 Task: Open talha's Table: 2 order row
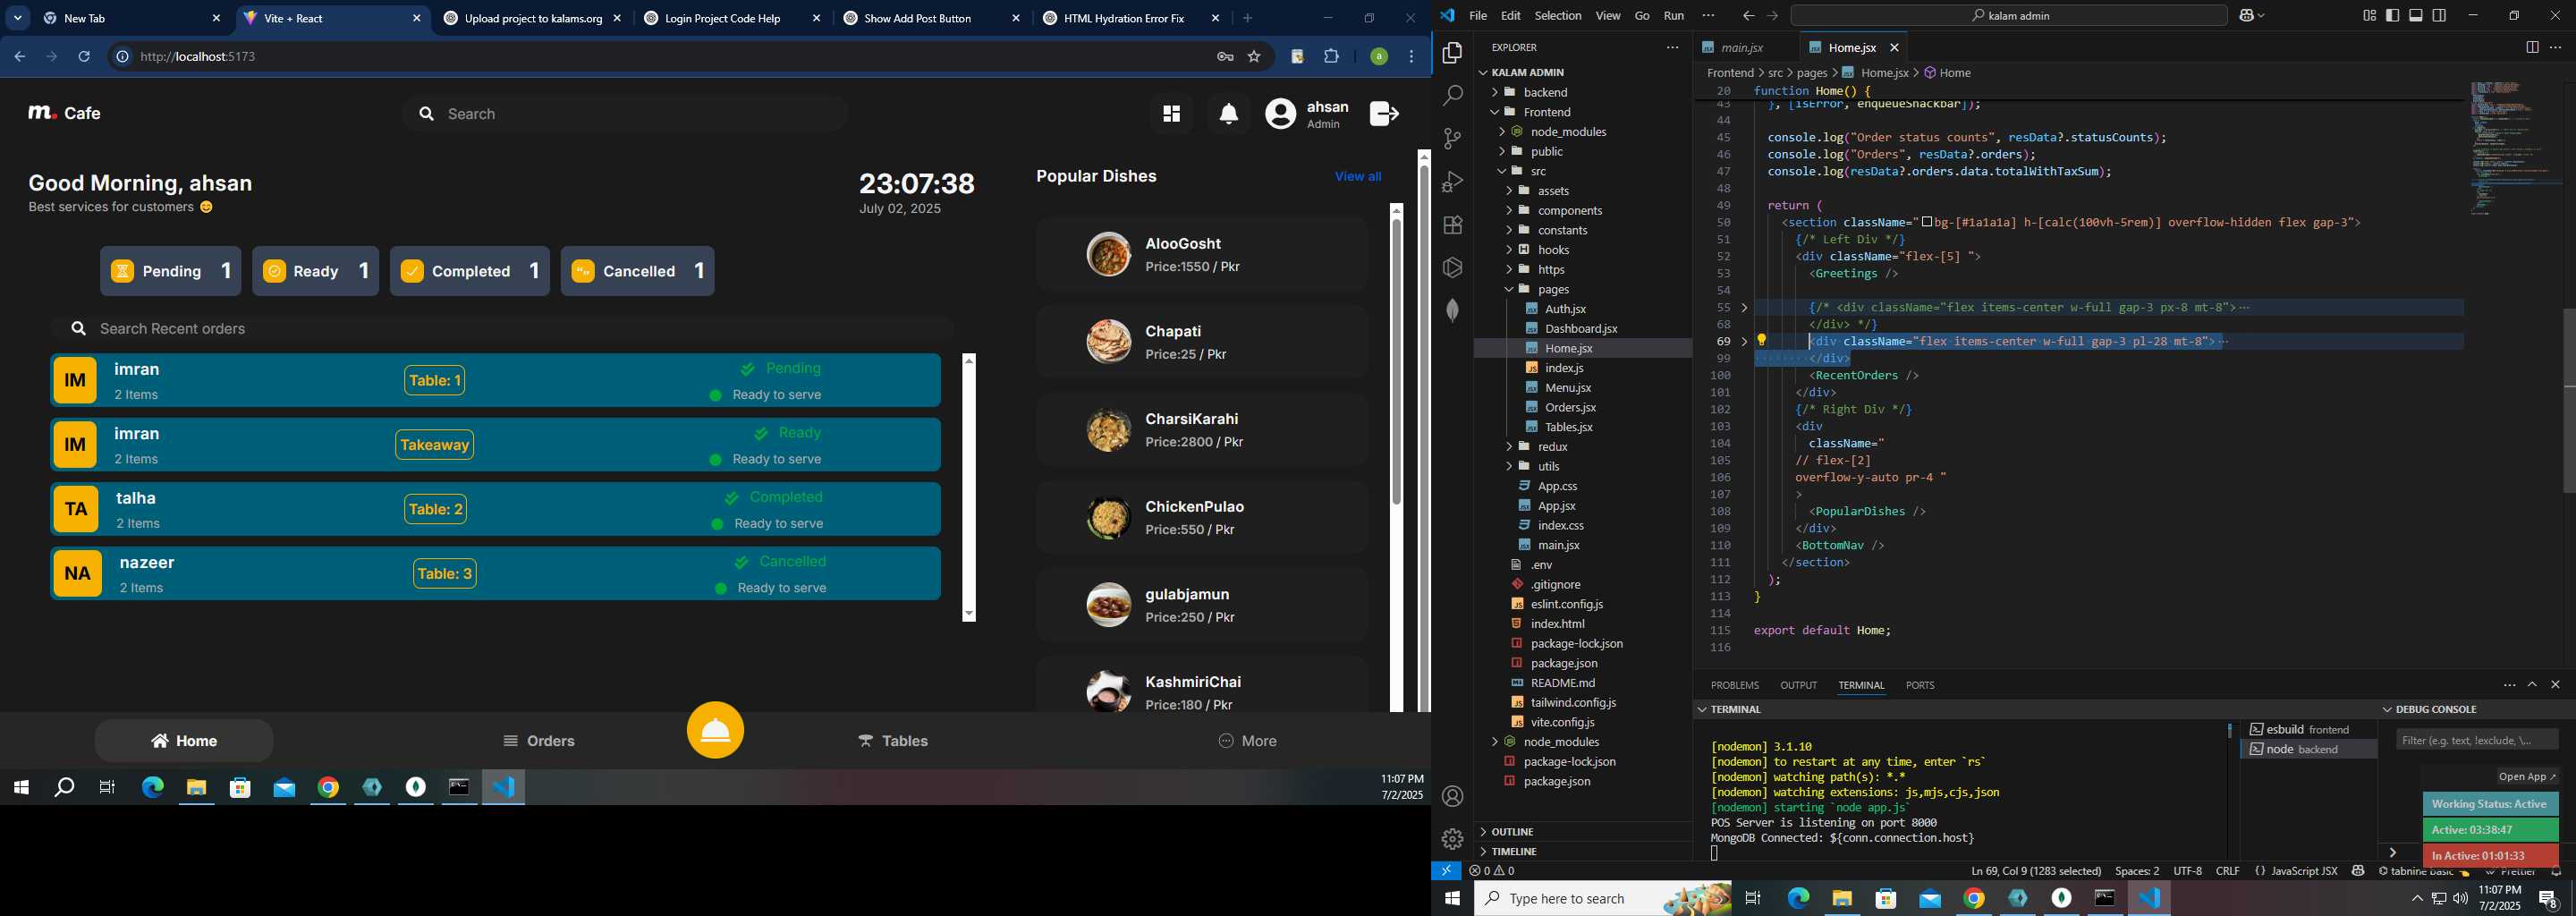coord(496,510)
